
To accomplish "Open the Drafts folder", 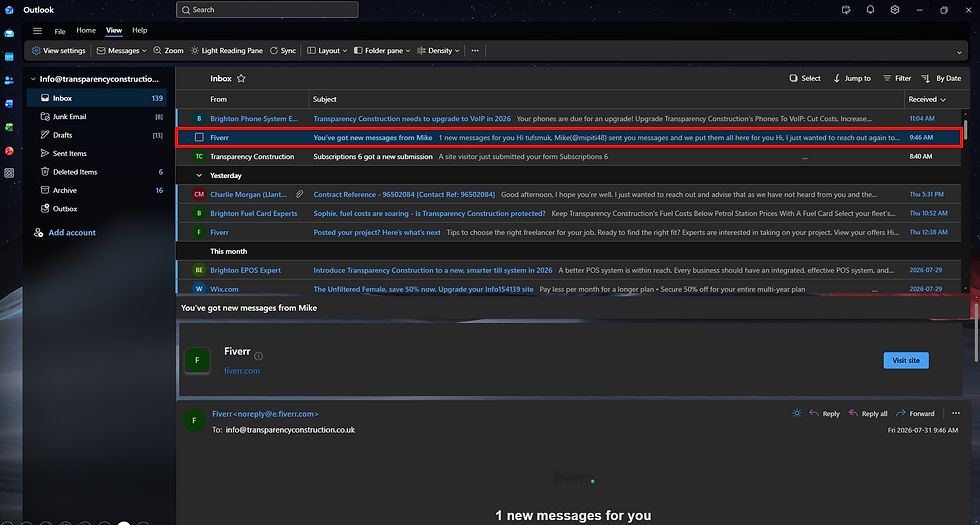I will pos(97,135).
